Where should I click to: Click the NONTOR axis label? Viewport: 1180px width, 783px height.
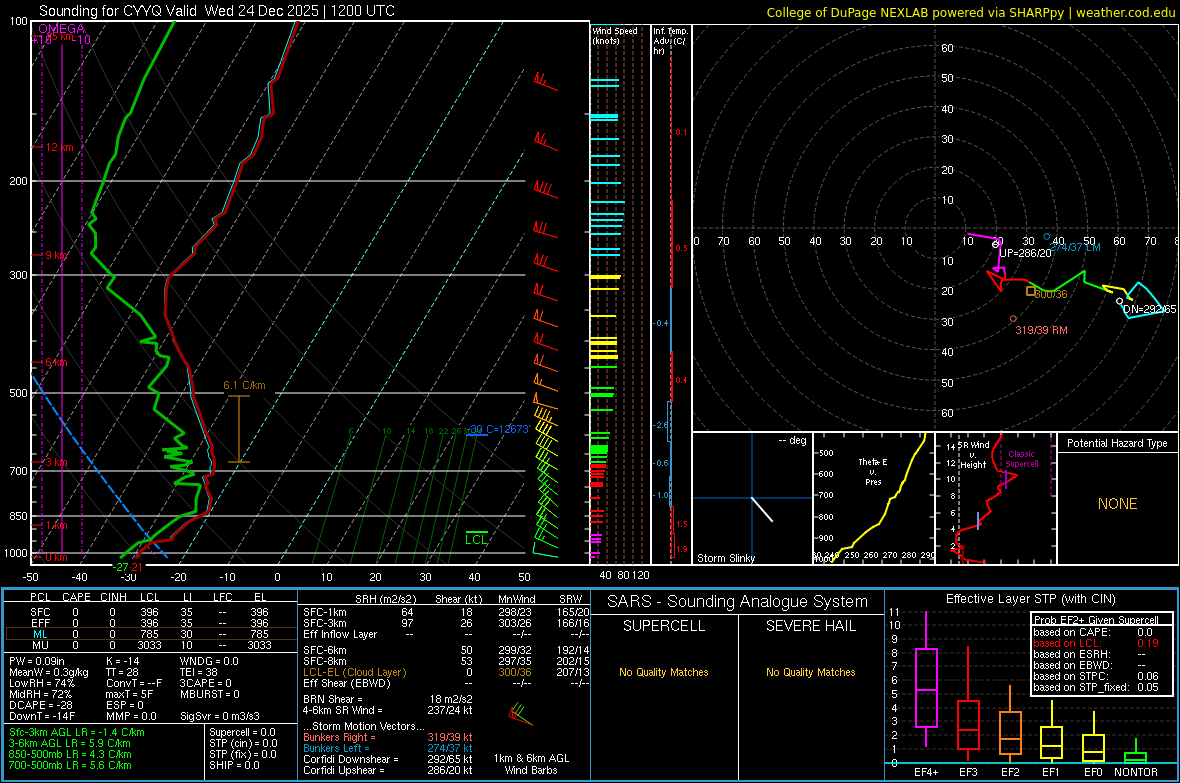pyautogui.click(x=1136, y=772)
